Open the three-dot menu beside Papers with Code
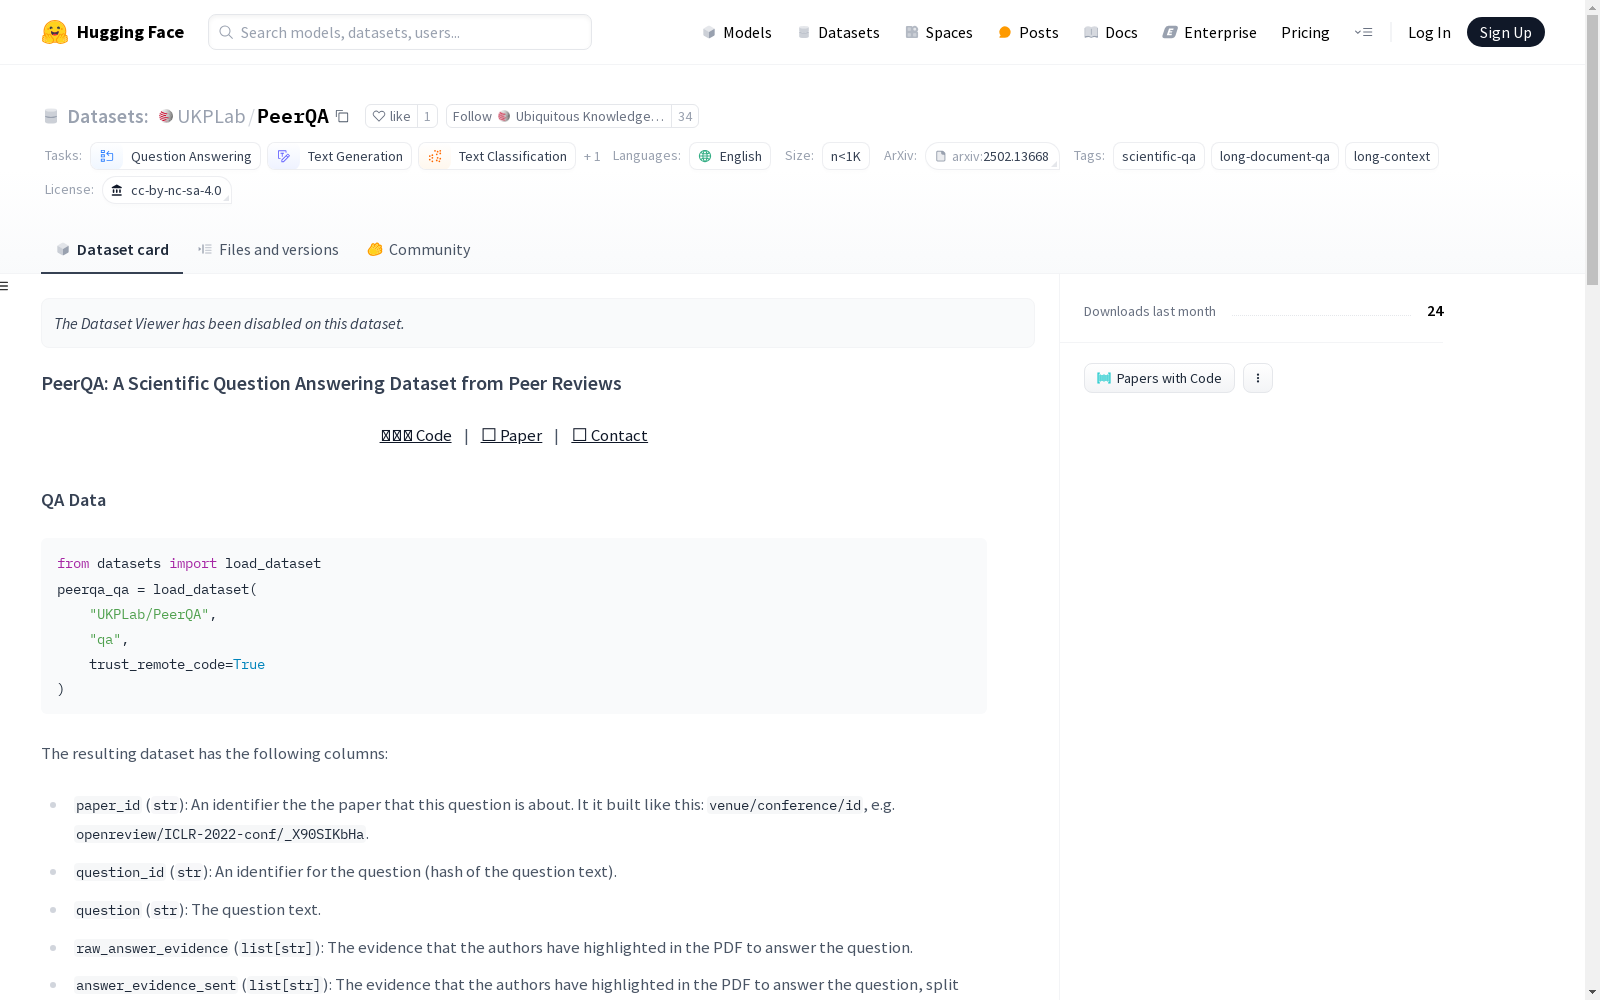Image resolution: width=1600 pixels, height=1000 pixels. pos(1258,378)
